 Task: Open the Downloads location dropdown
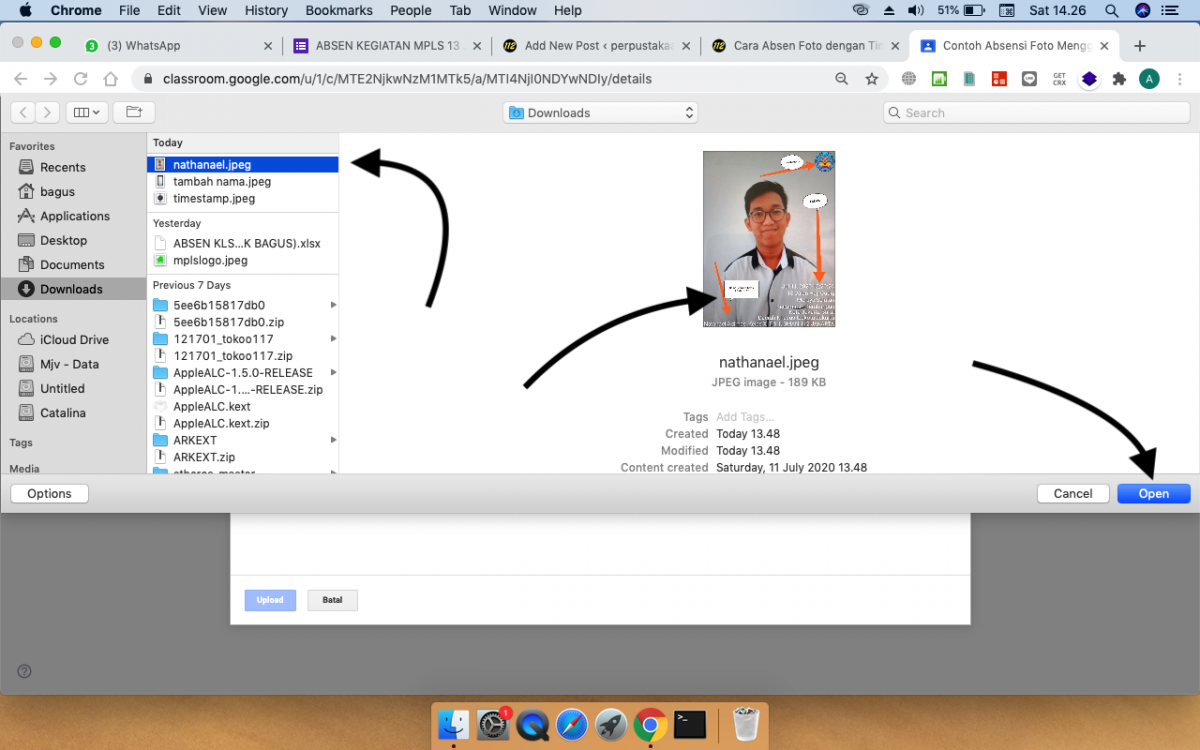click(x=600, y=112)
